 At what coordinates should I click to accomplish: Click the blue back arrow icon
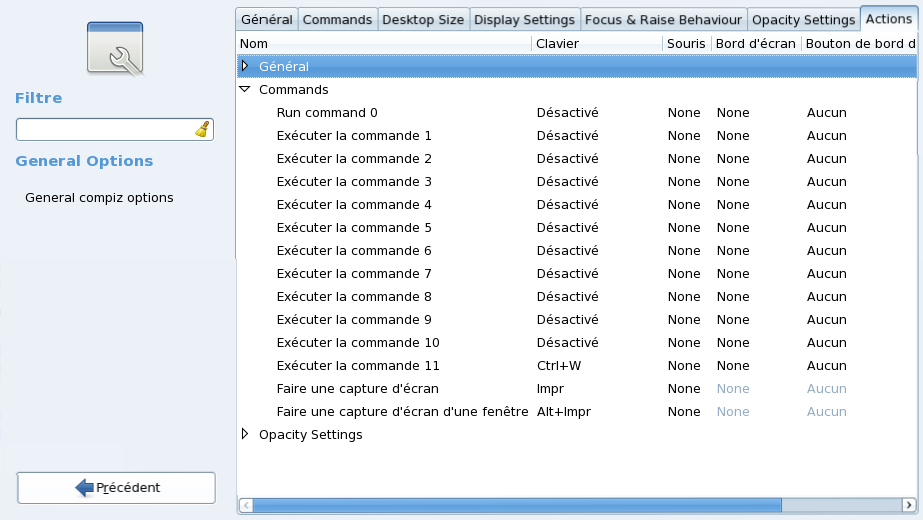click(x=84, y=487)
